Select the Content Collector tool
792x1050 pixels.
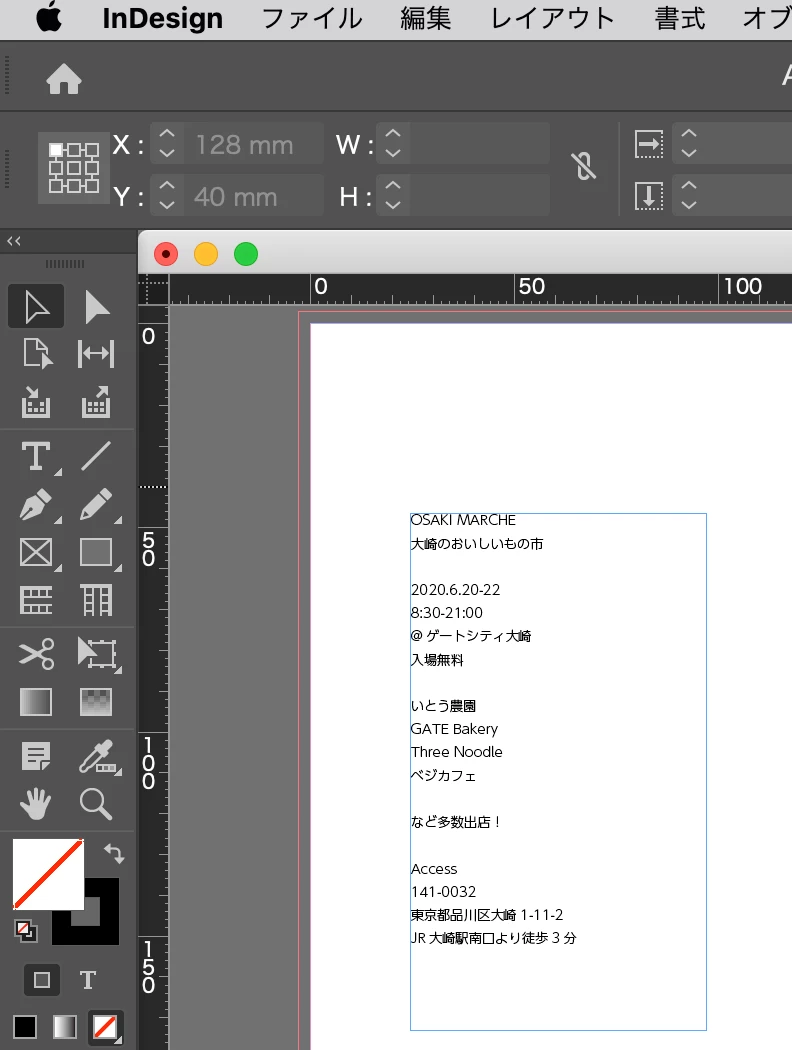(x=36, y=402)
